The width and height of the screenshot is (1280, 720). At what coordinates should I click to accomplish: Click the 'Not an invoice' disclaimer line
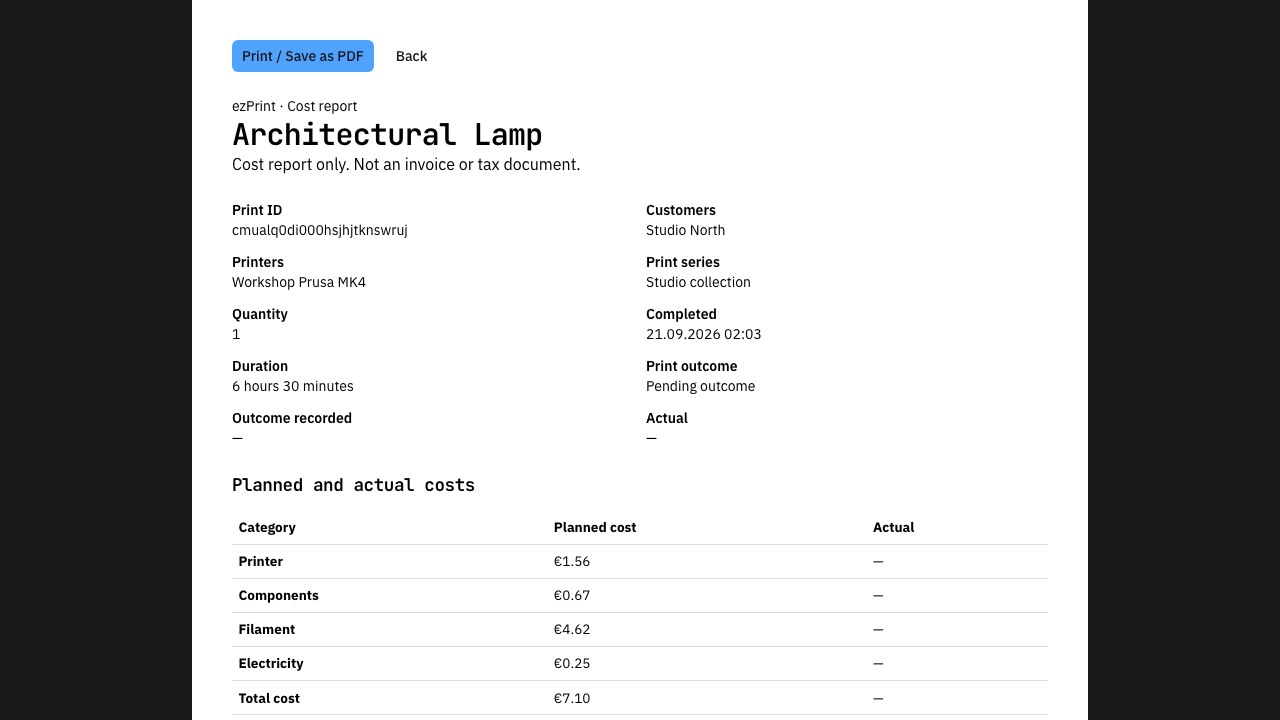point(406,164)
